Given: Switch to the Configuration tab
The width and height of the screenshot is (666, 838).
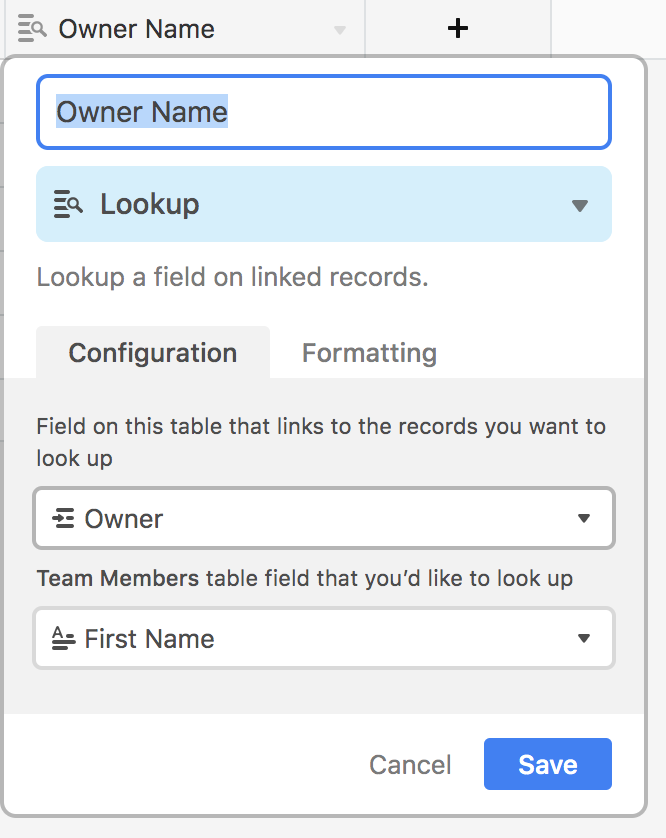Looking at the screenshot, I should pyautogui.click(x=153, y=353).
